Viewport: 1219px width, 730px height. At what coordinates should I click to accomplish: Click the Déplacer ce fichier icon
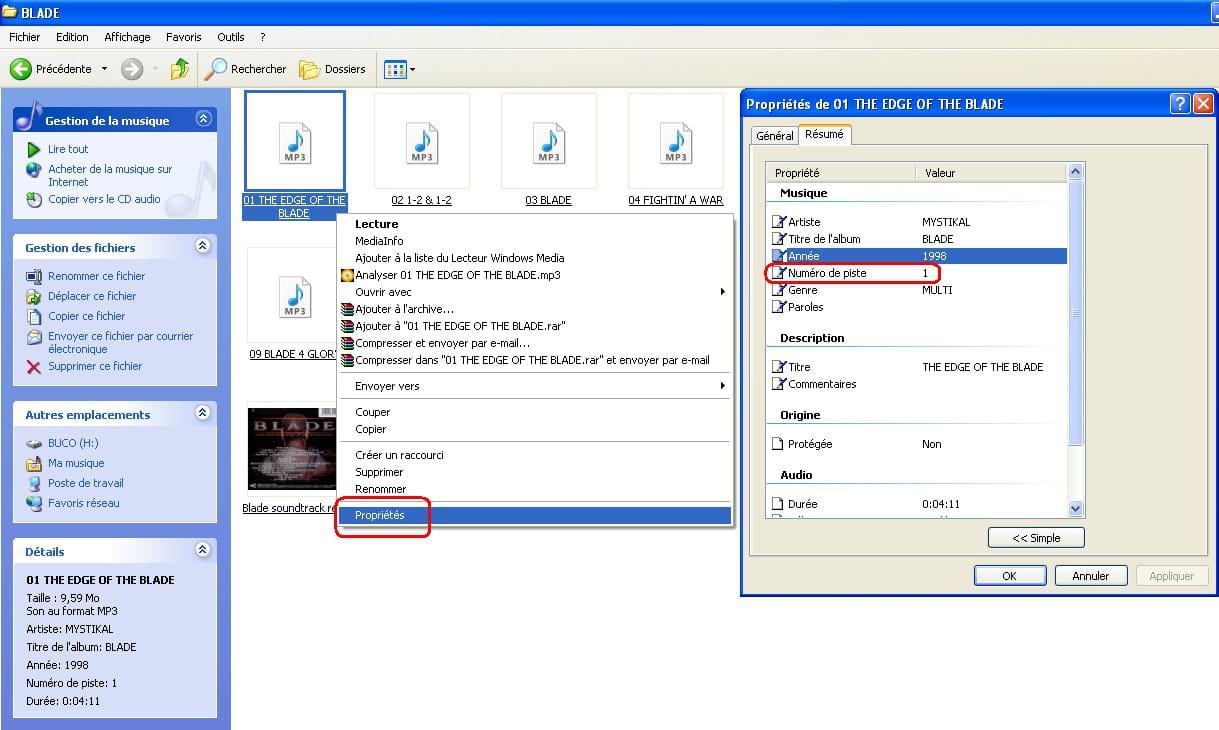34,296
